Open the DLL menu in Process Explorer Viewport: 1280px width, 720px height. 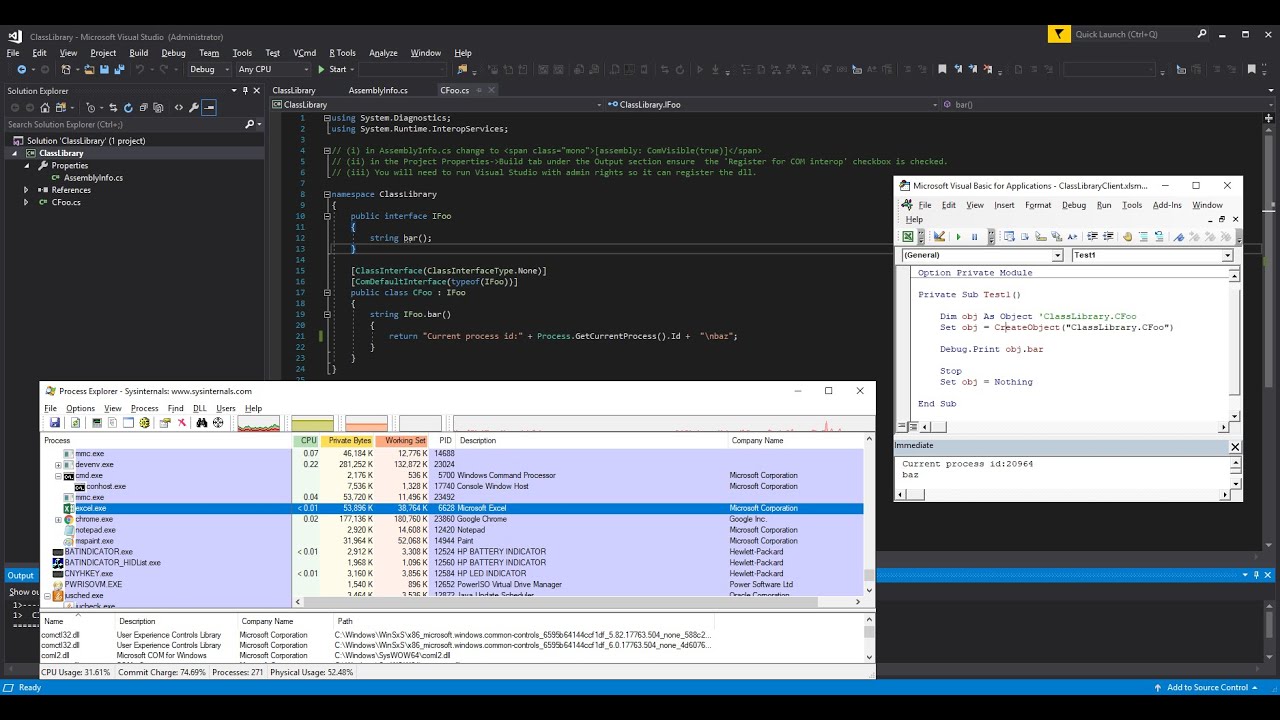click(x=200, y=408)
